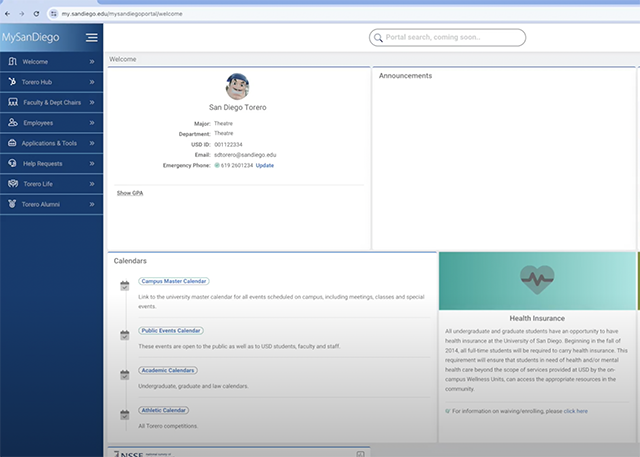
Task: Click the Health Insurance title
Action: coord(537,318)
